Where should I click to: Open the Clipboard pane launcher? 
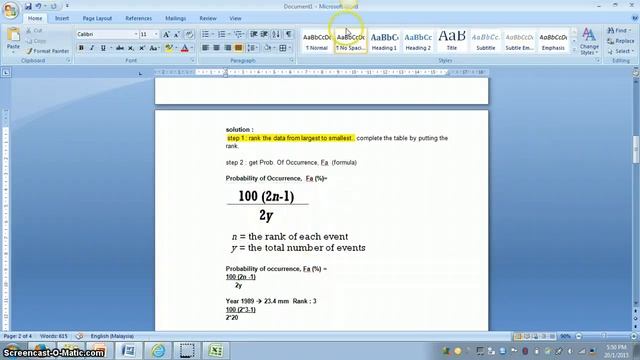pyautogui.click(x=68, y=60)
